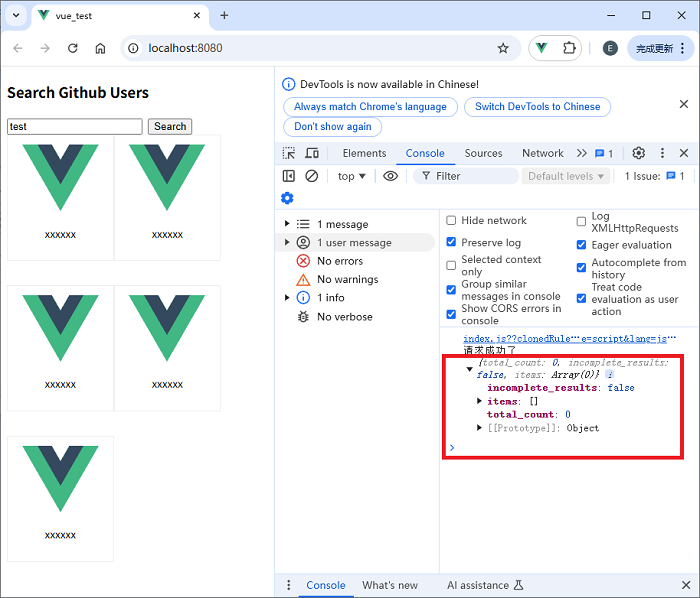The image size is (700, 598).
Task: Click the Search button
Action: tap(170, 127)
